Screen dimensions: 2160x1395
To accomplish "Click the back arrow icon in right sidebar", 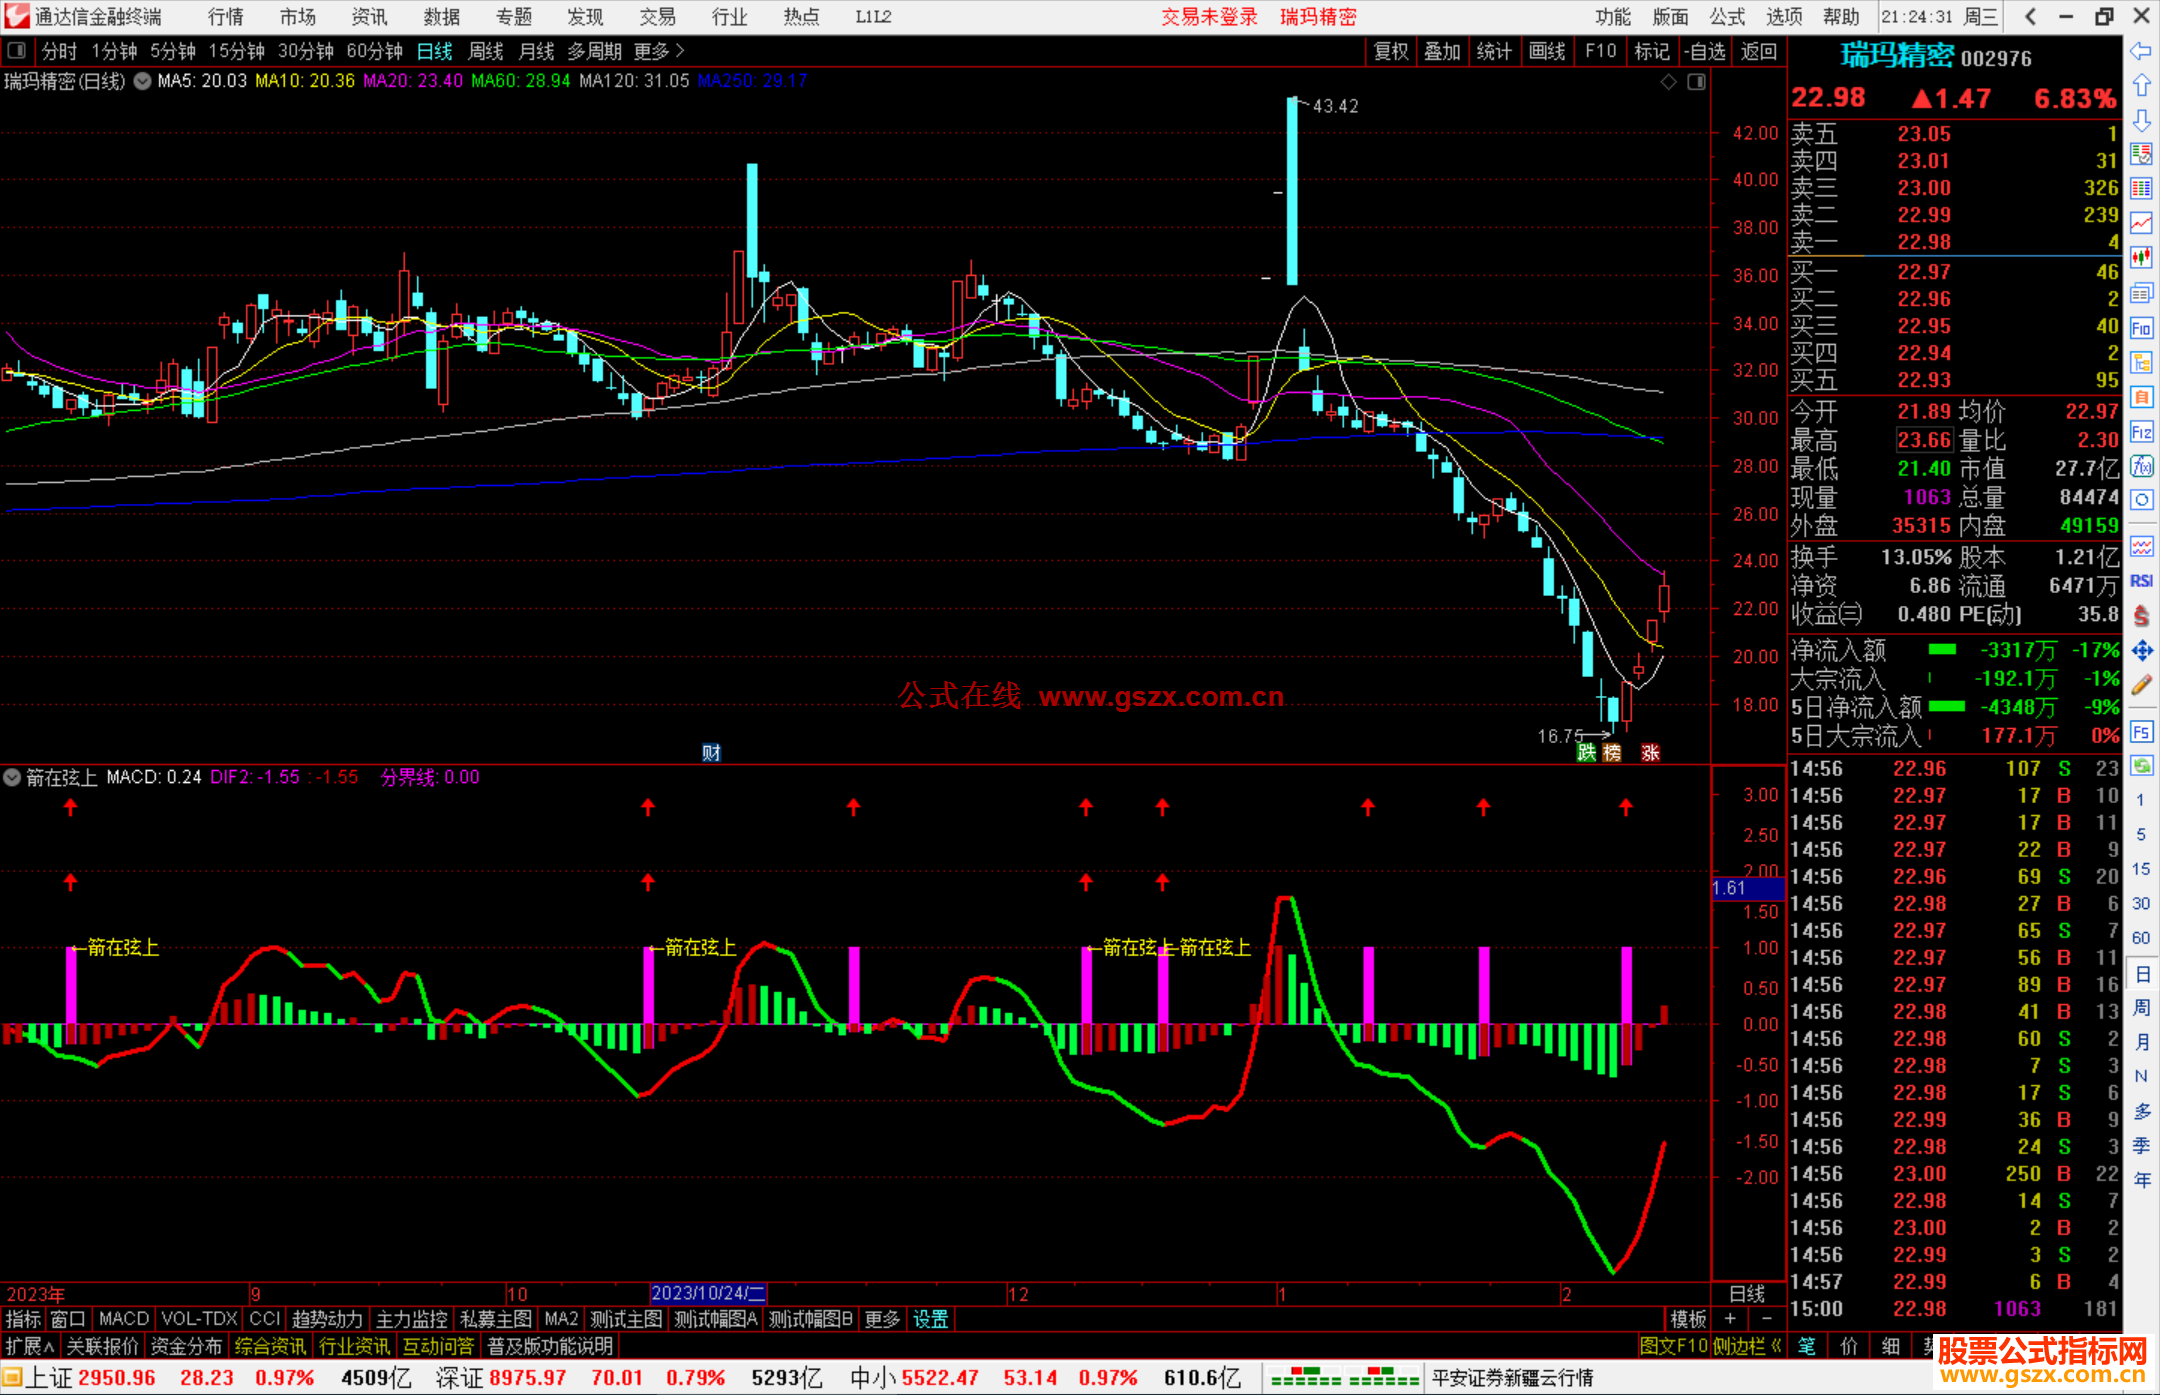I will [x=2141, y=50].
